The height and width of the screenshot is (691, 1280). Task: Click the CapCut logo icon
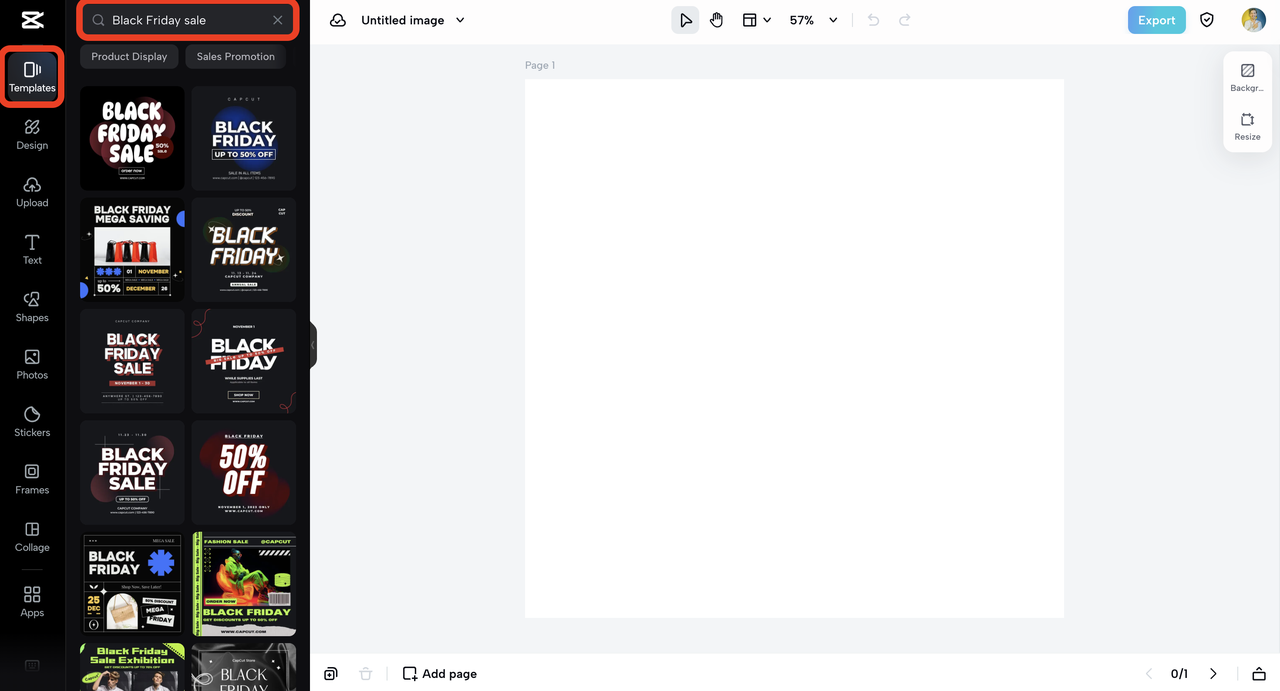[32, 21]
